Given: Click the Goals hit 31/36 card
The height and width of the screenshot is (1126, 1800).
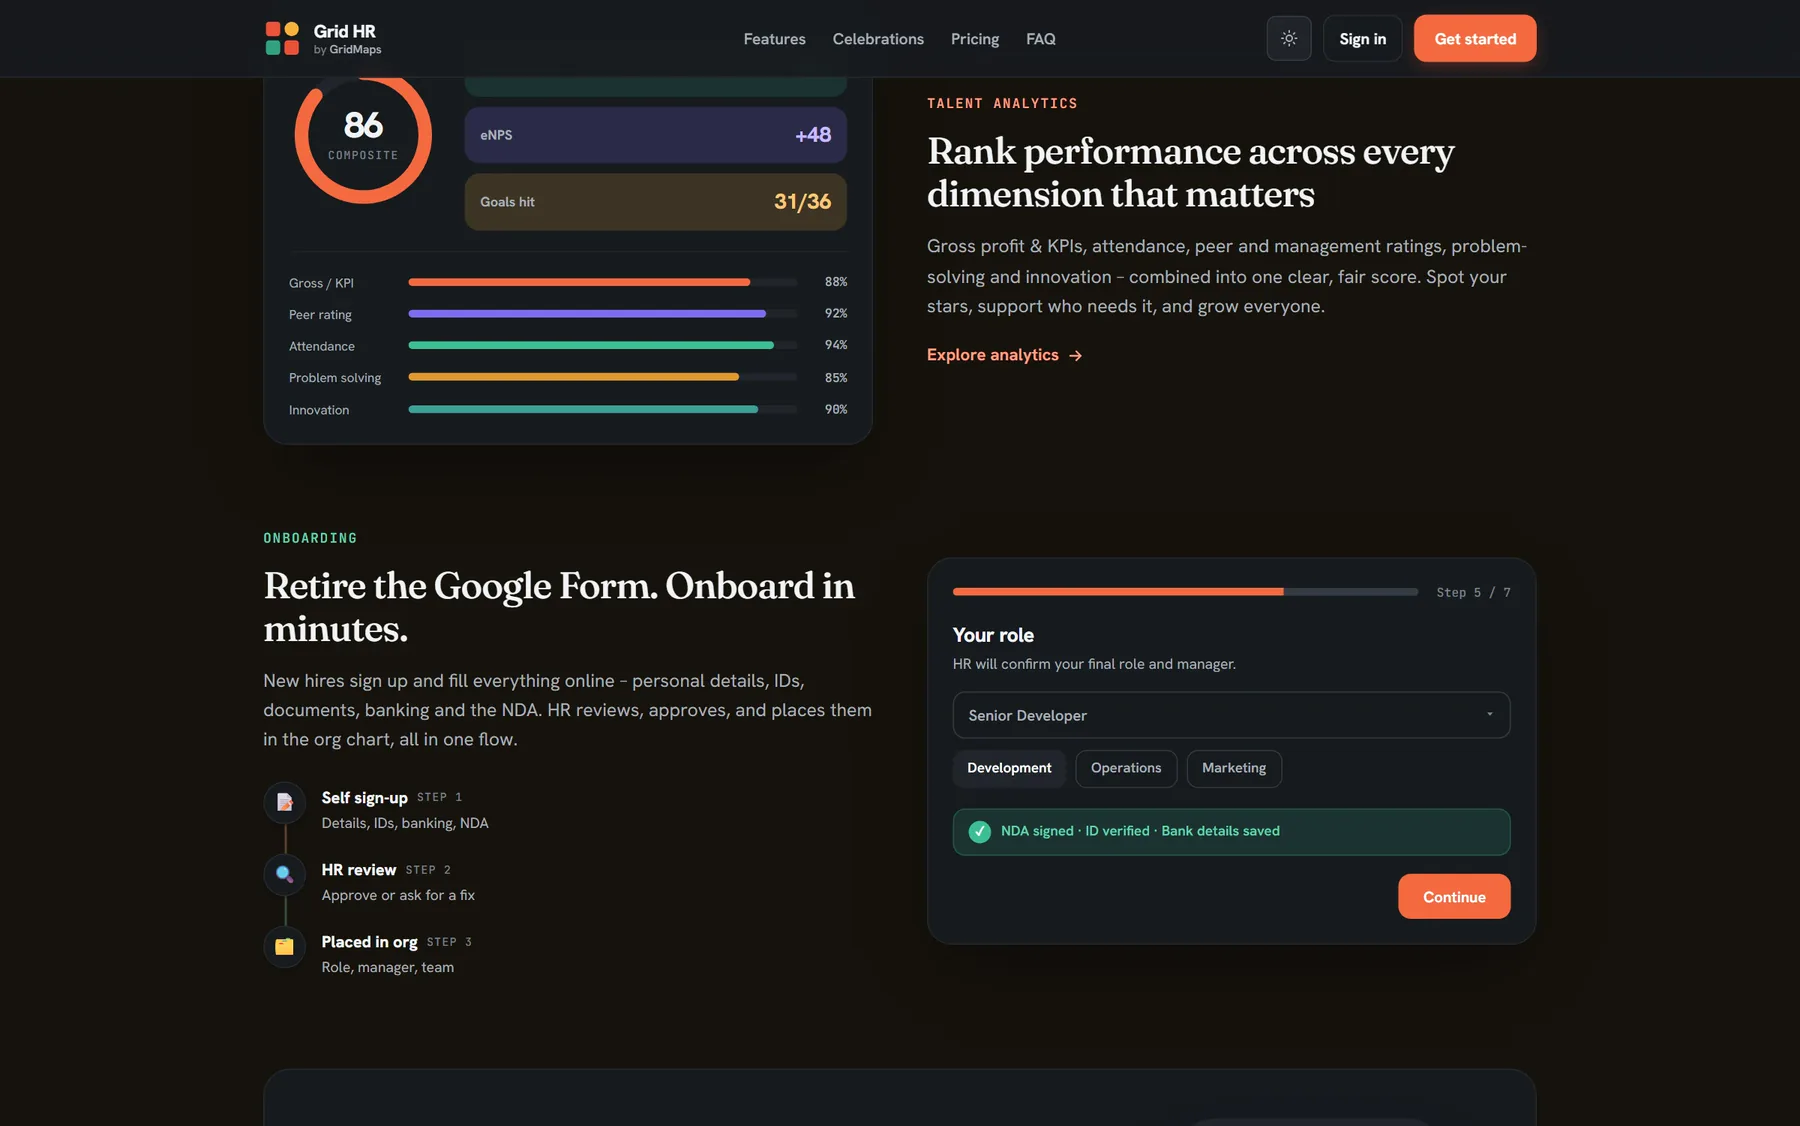Looking at the screenshot, I should 655,202.
